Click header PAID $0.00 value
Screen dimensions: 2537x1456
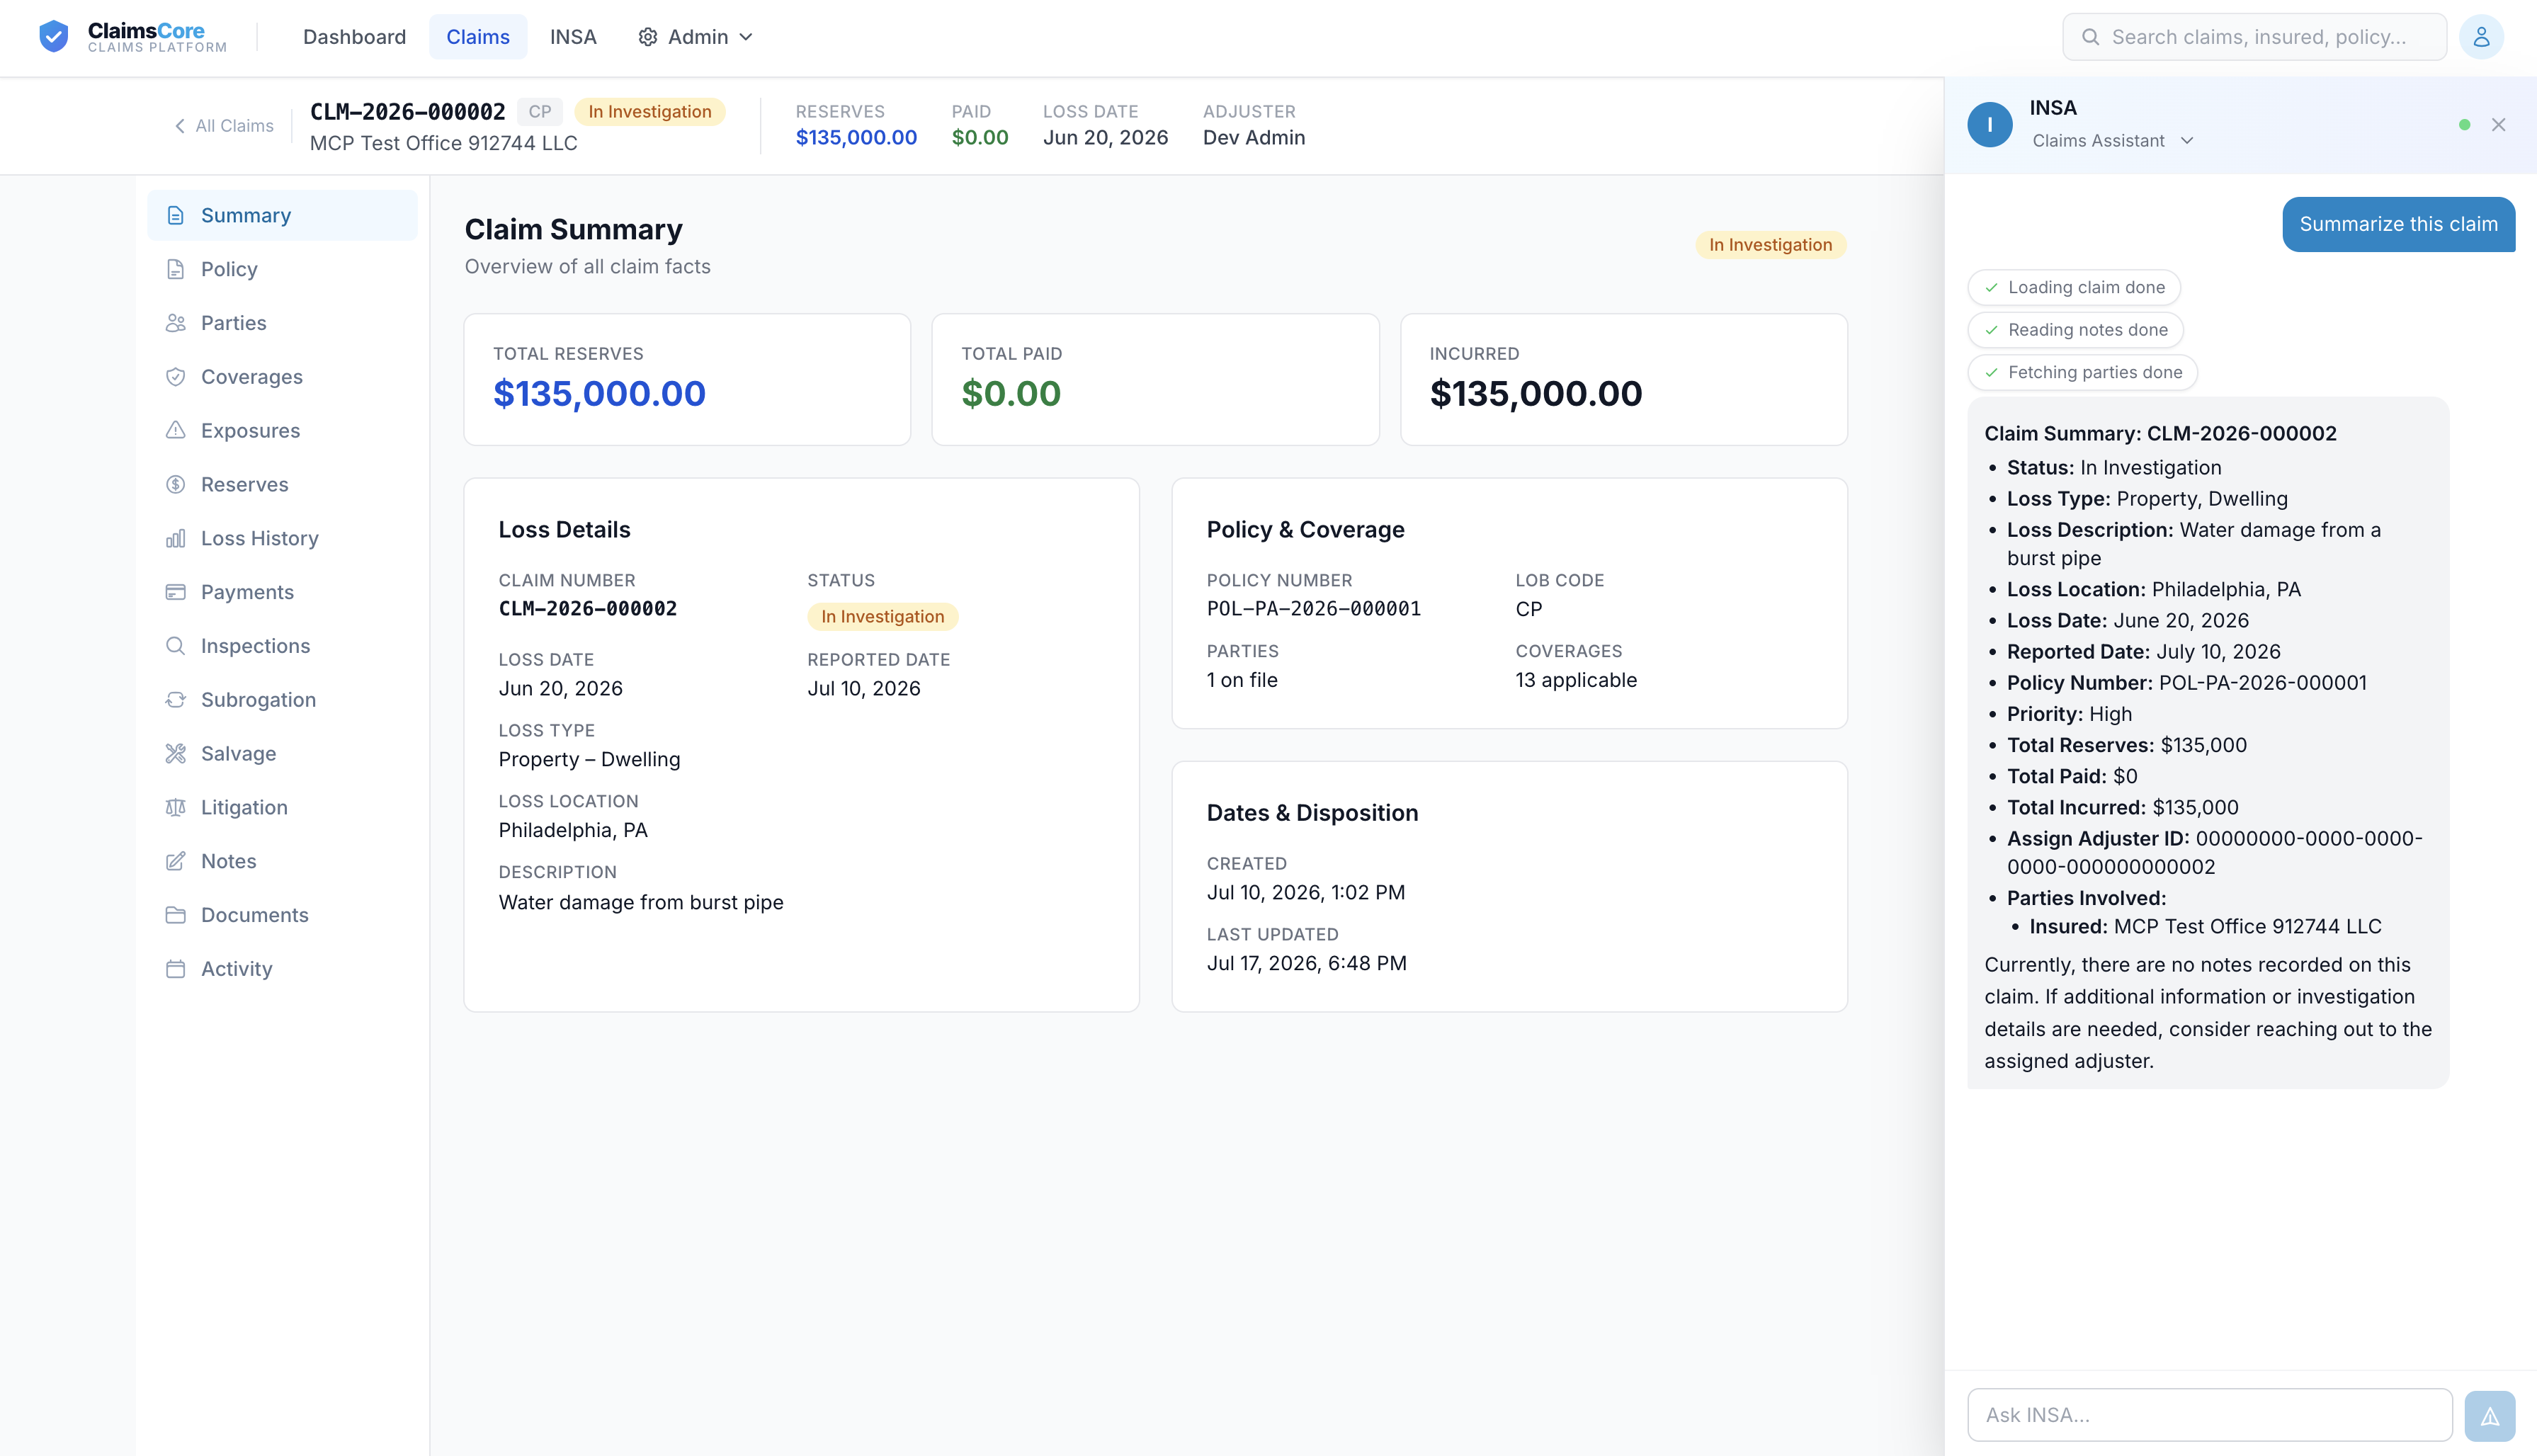980,138
